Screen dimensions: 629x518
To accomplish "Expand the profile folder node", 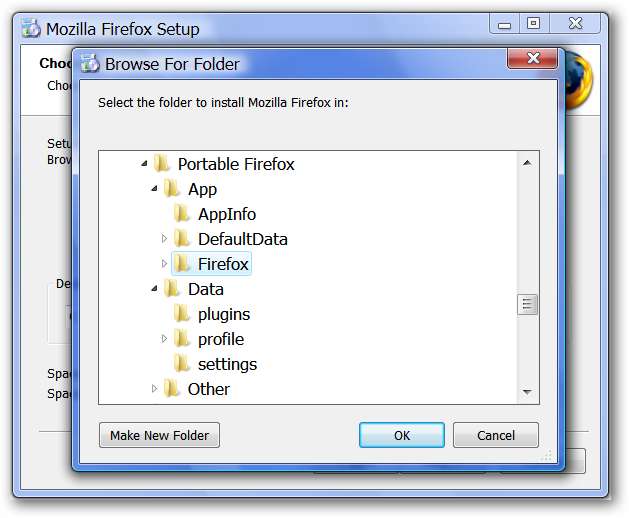I will (x=165, y=339).
